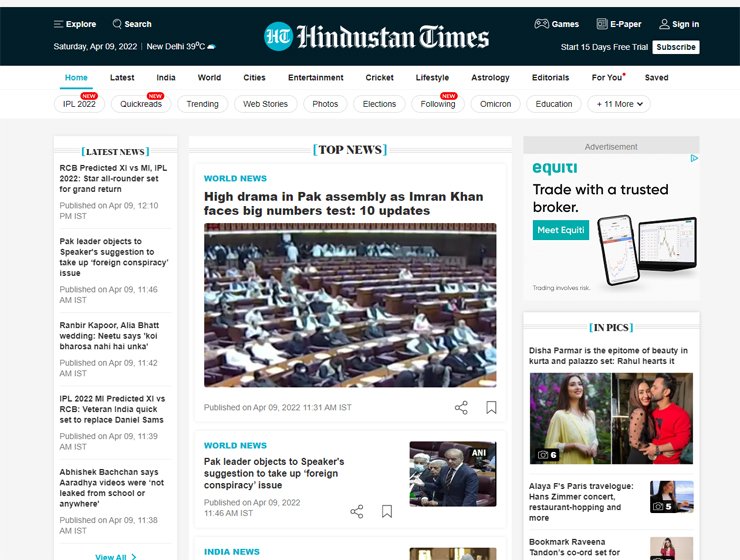
Task: Click the IPL 2022 pill
Action: (79, 104)
